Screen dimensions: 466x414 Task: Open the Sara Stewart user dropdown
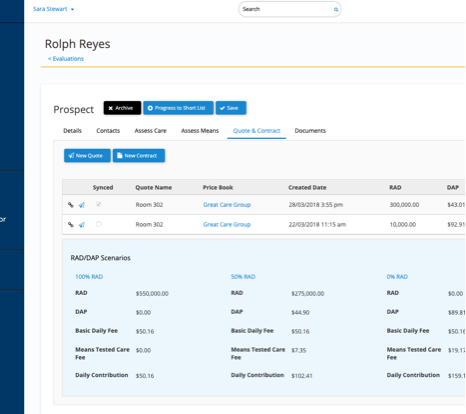pos(53,9)
